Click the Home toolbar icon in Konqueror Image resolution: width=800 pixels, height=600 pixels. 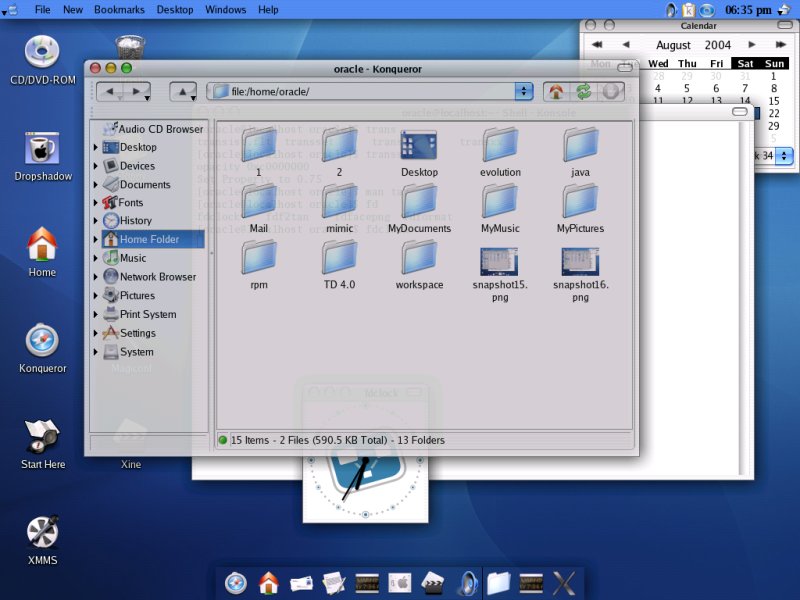556,92
